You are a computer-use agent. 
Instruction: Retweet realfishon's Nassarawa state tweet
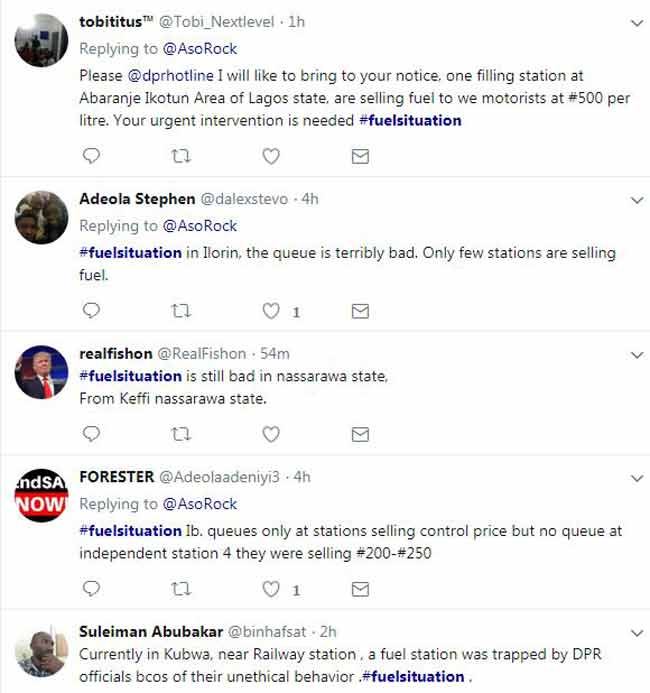click(x=181, y=433)
